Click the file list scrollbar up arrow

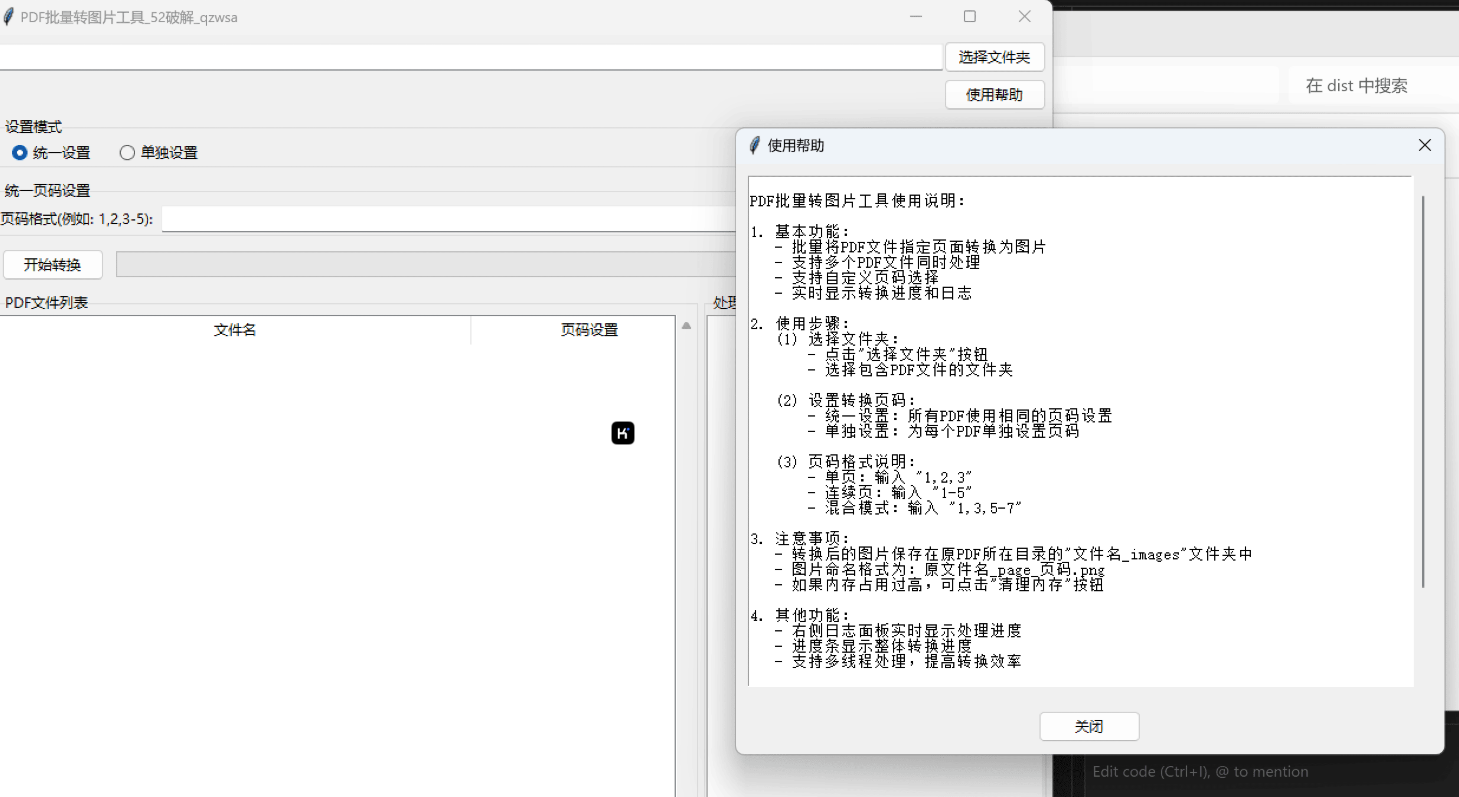(x=686, y=325)
